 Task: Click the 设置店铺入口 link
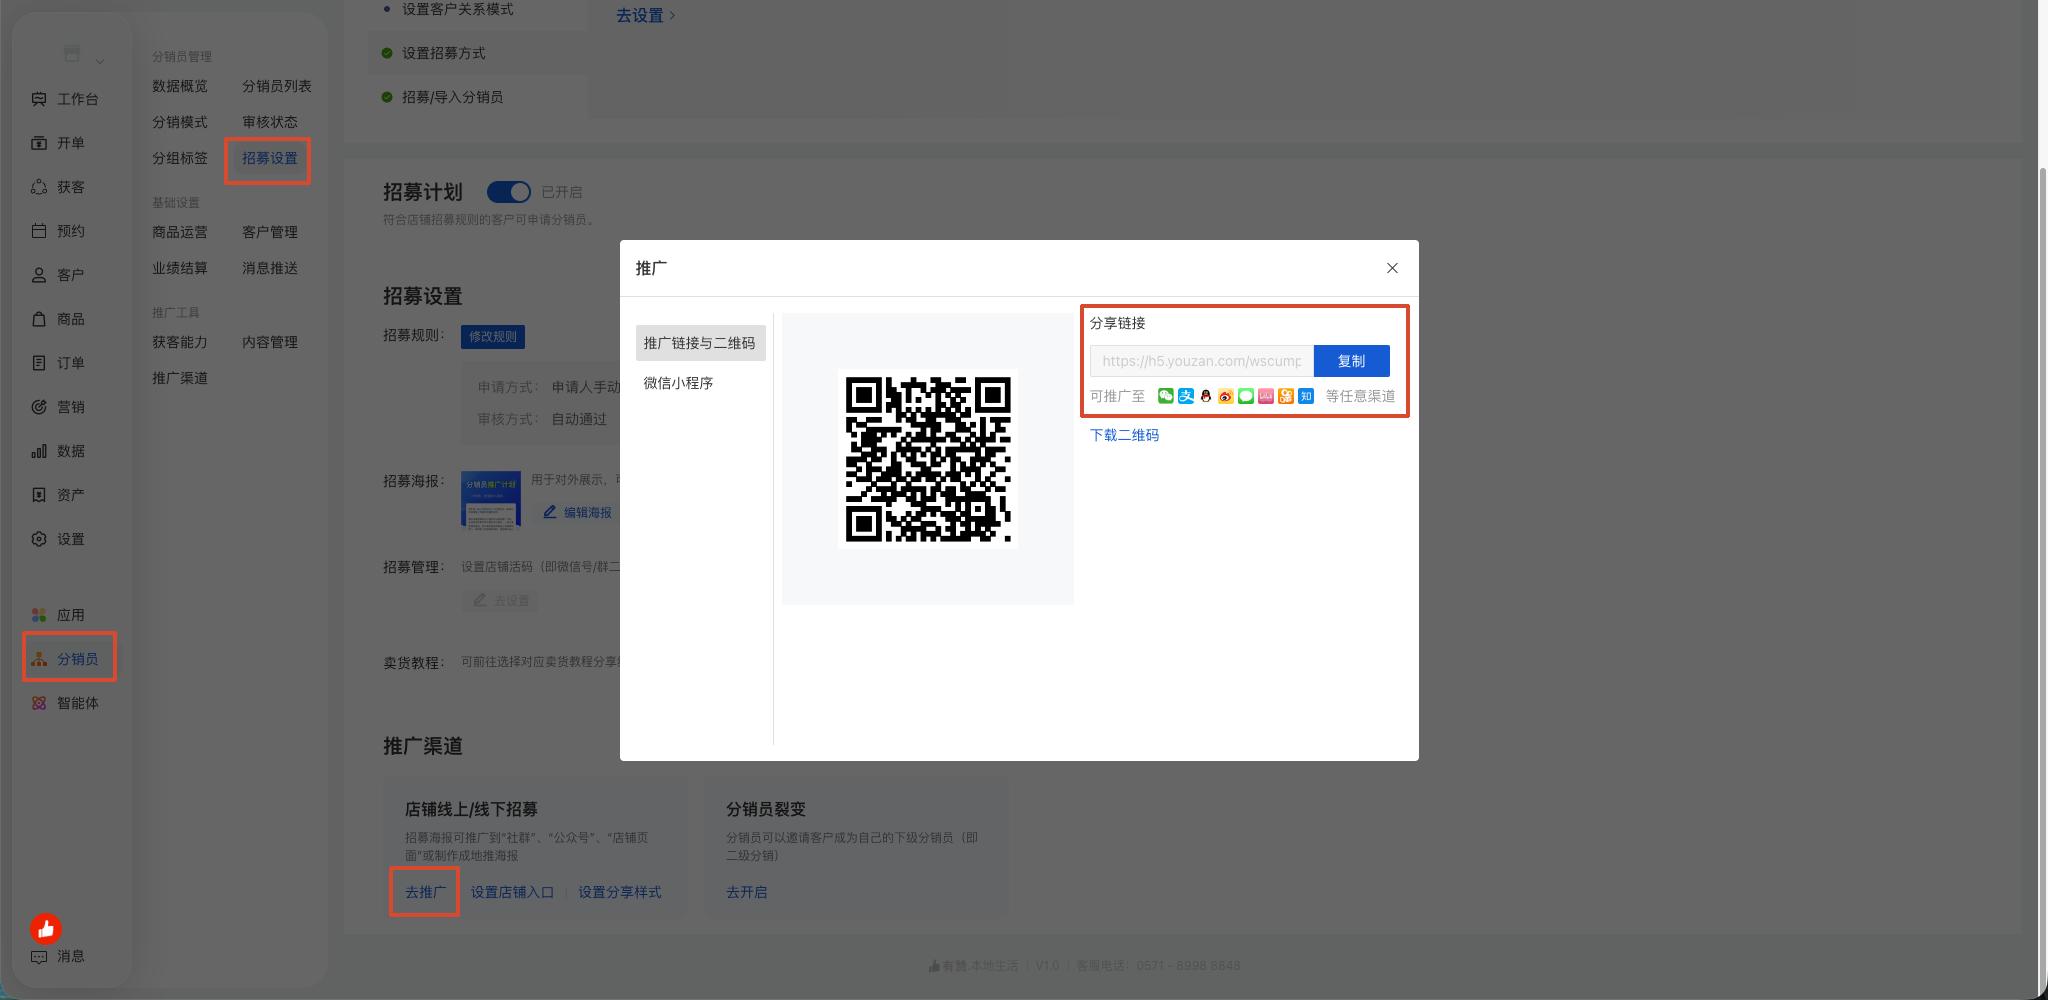pyautogui.click(x=512, y=892)
